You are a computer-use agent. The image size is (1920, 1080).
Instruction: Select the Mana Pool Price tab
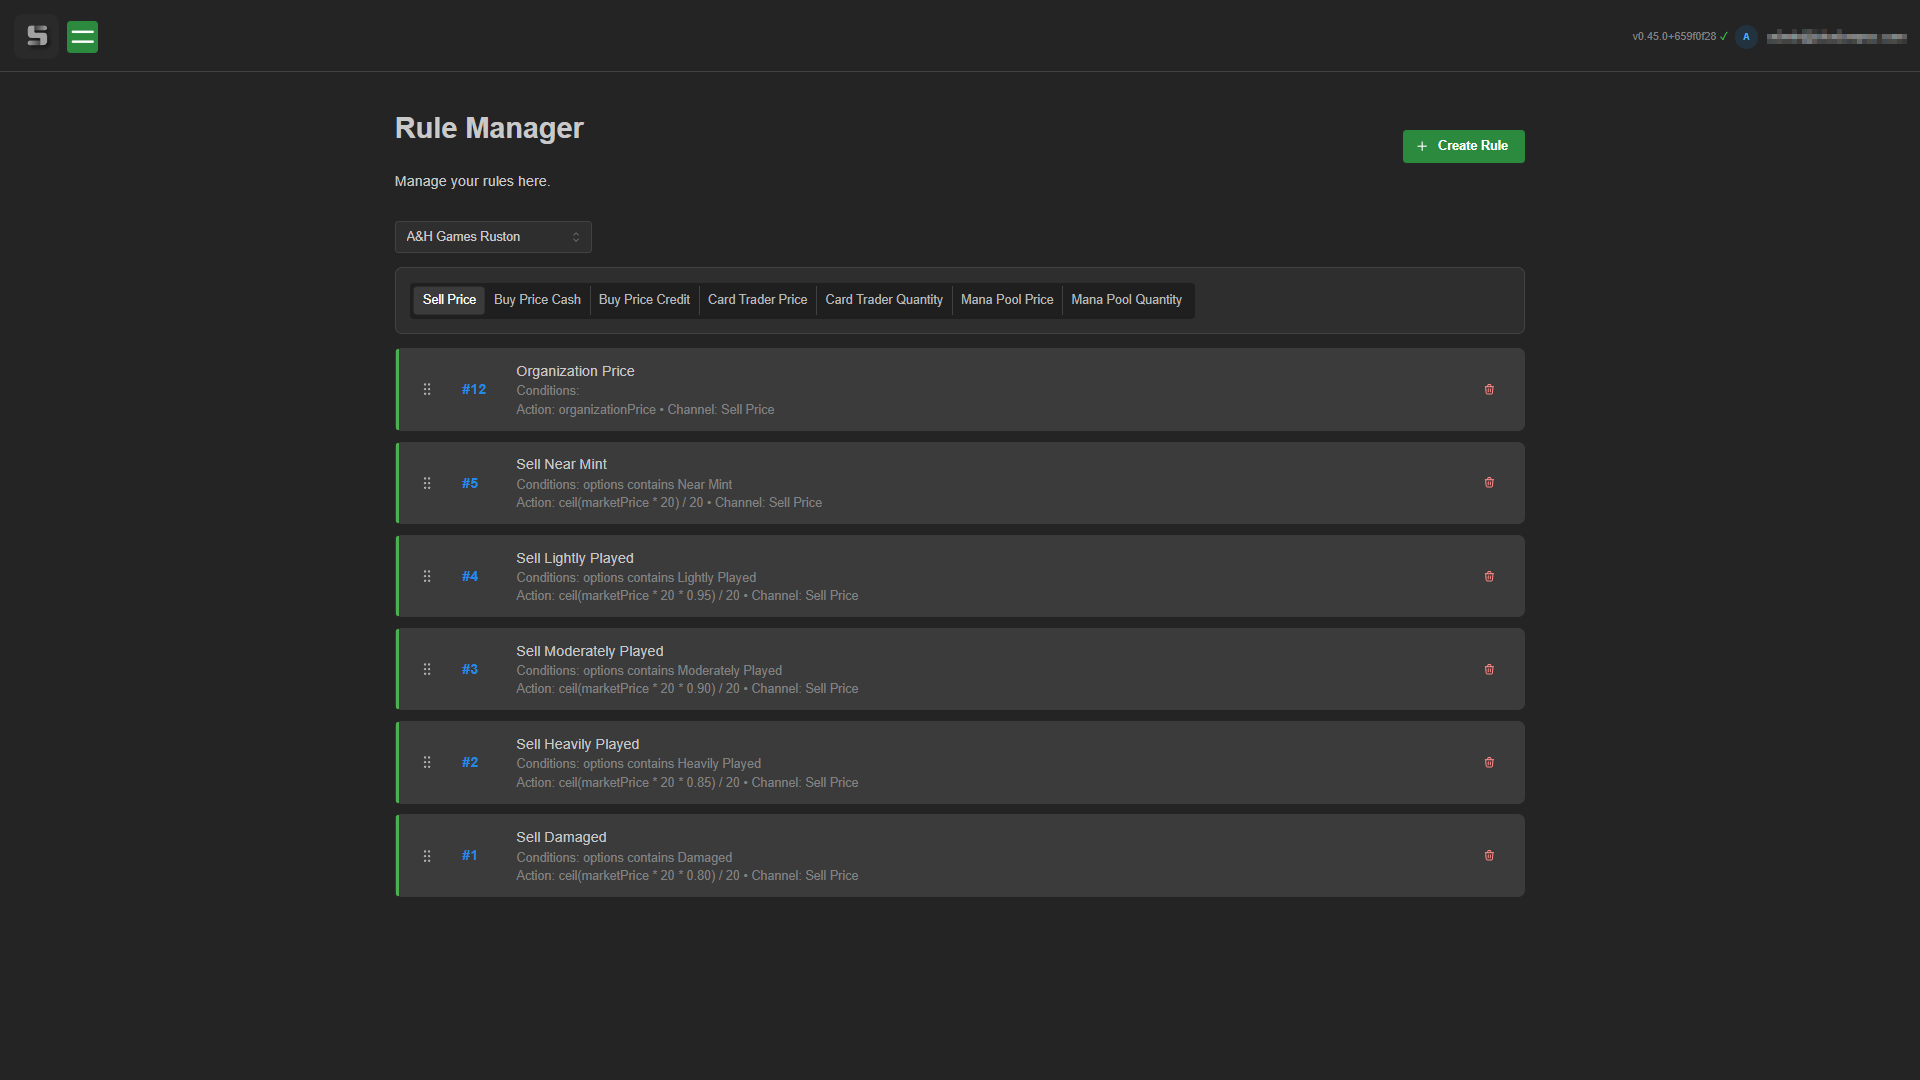(x=1006, y=300)
